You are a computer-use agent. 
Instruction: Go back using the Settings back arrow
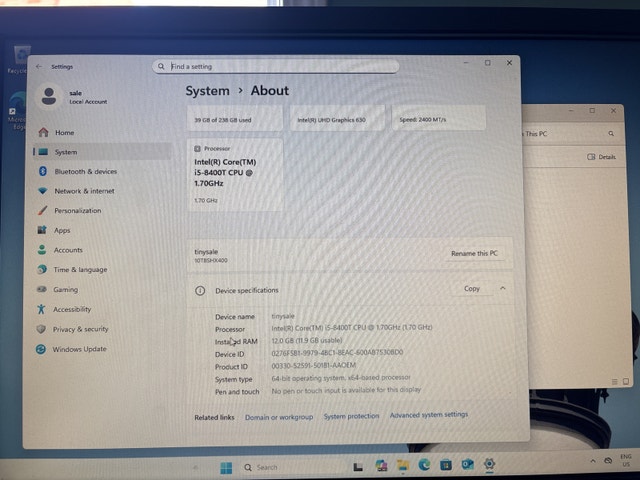[39, 66]
